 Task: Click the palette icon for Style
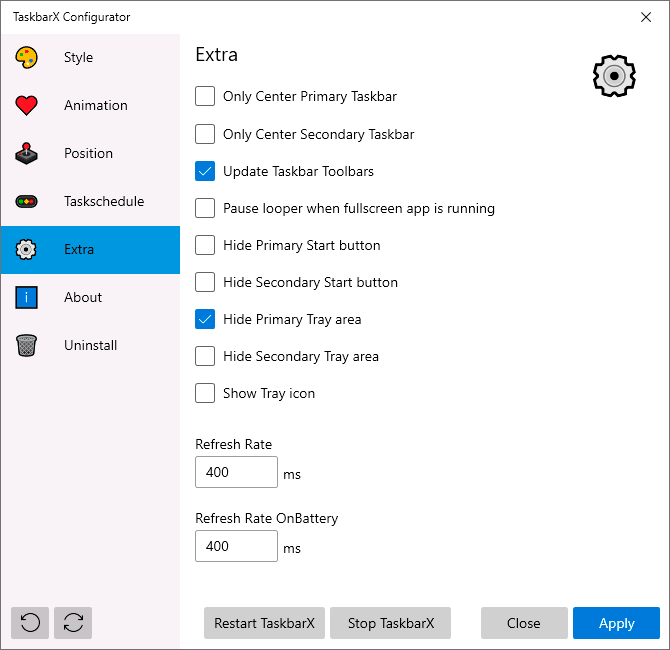point(27,58)
